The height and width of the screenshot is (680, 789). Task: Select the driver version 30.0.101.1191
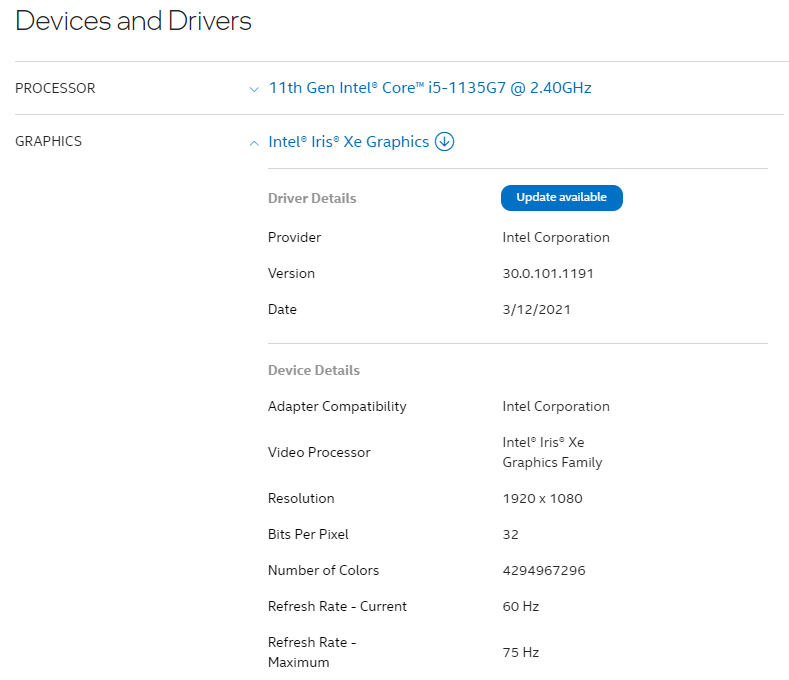(x=548, y=273)
